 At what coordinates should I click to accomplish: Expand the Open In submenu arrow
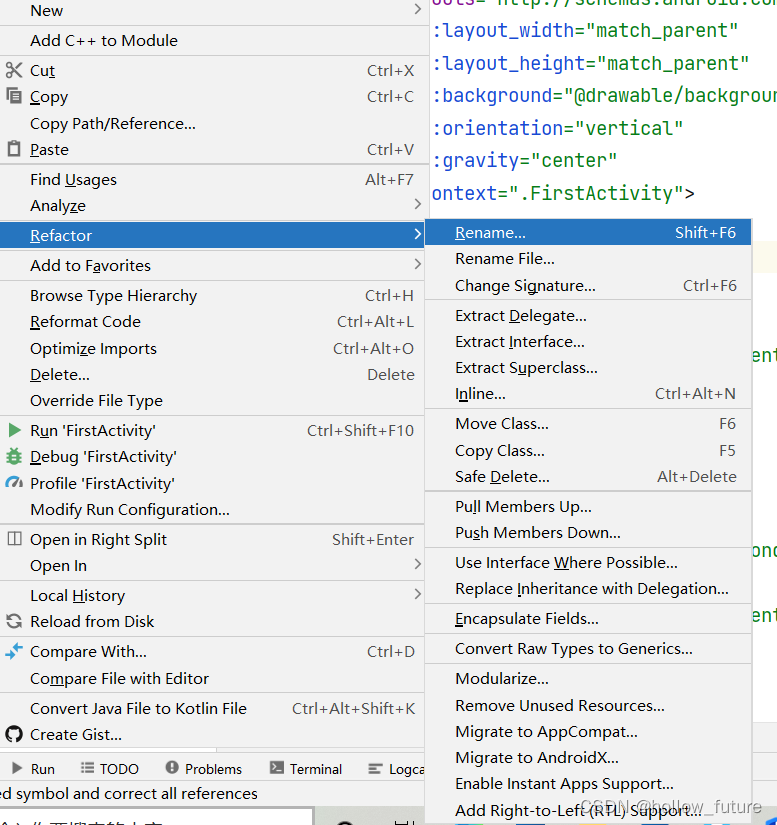417,564
